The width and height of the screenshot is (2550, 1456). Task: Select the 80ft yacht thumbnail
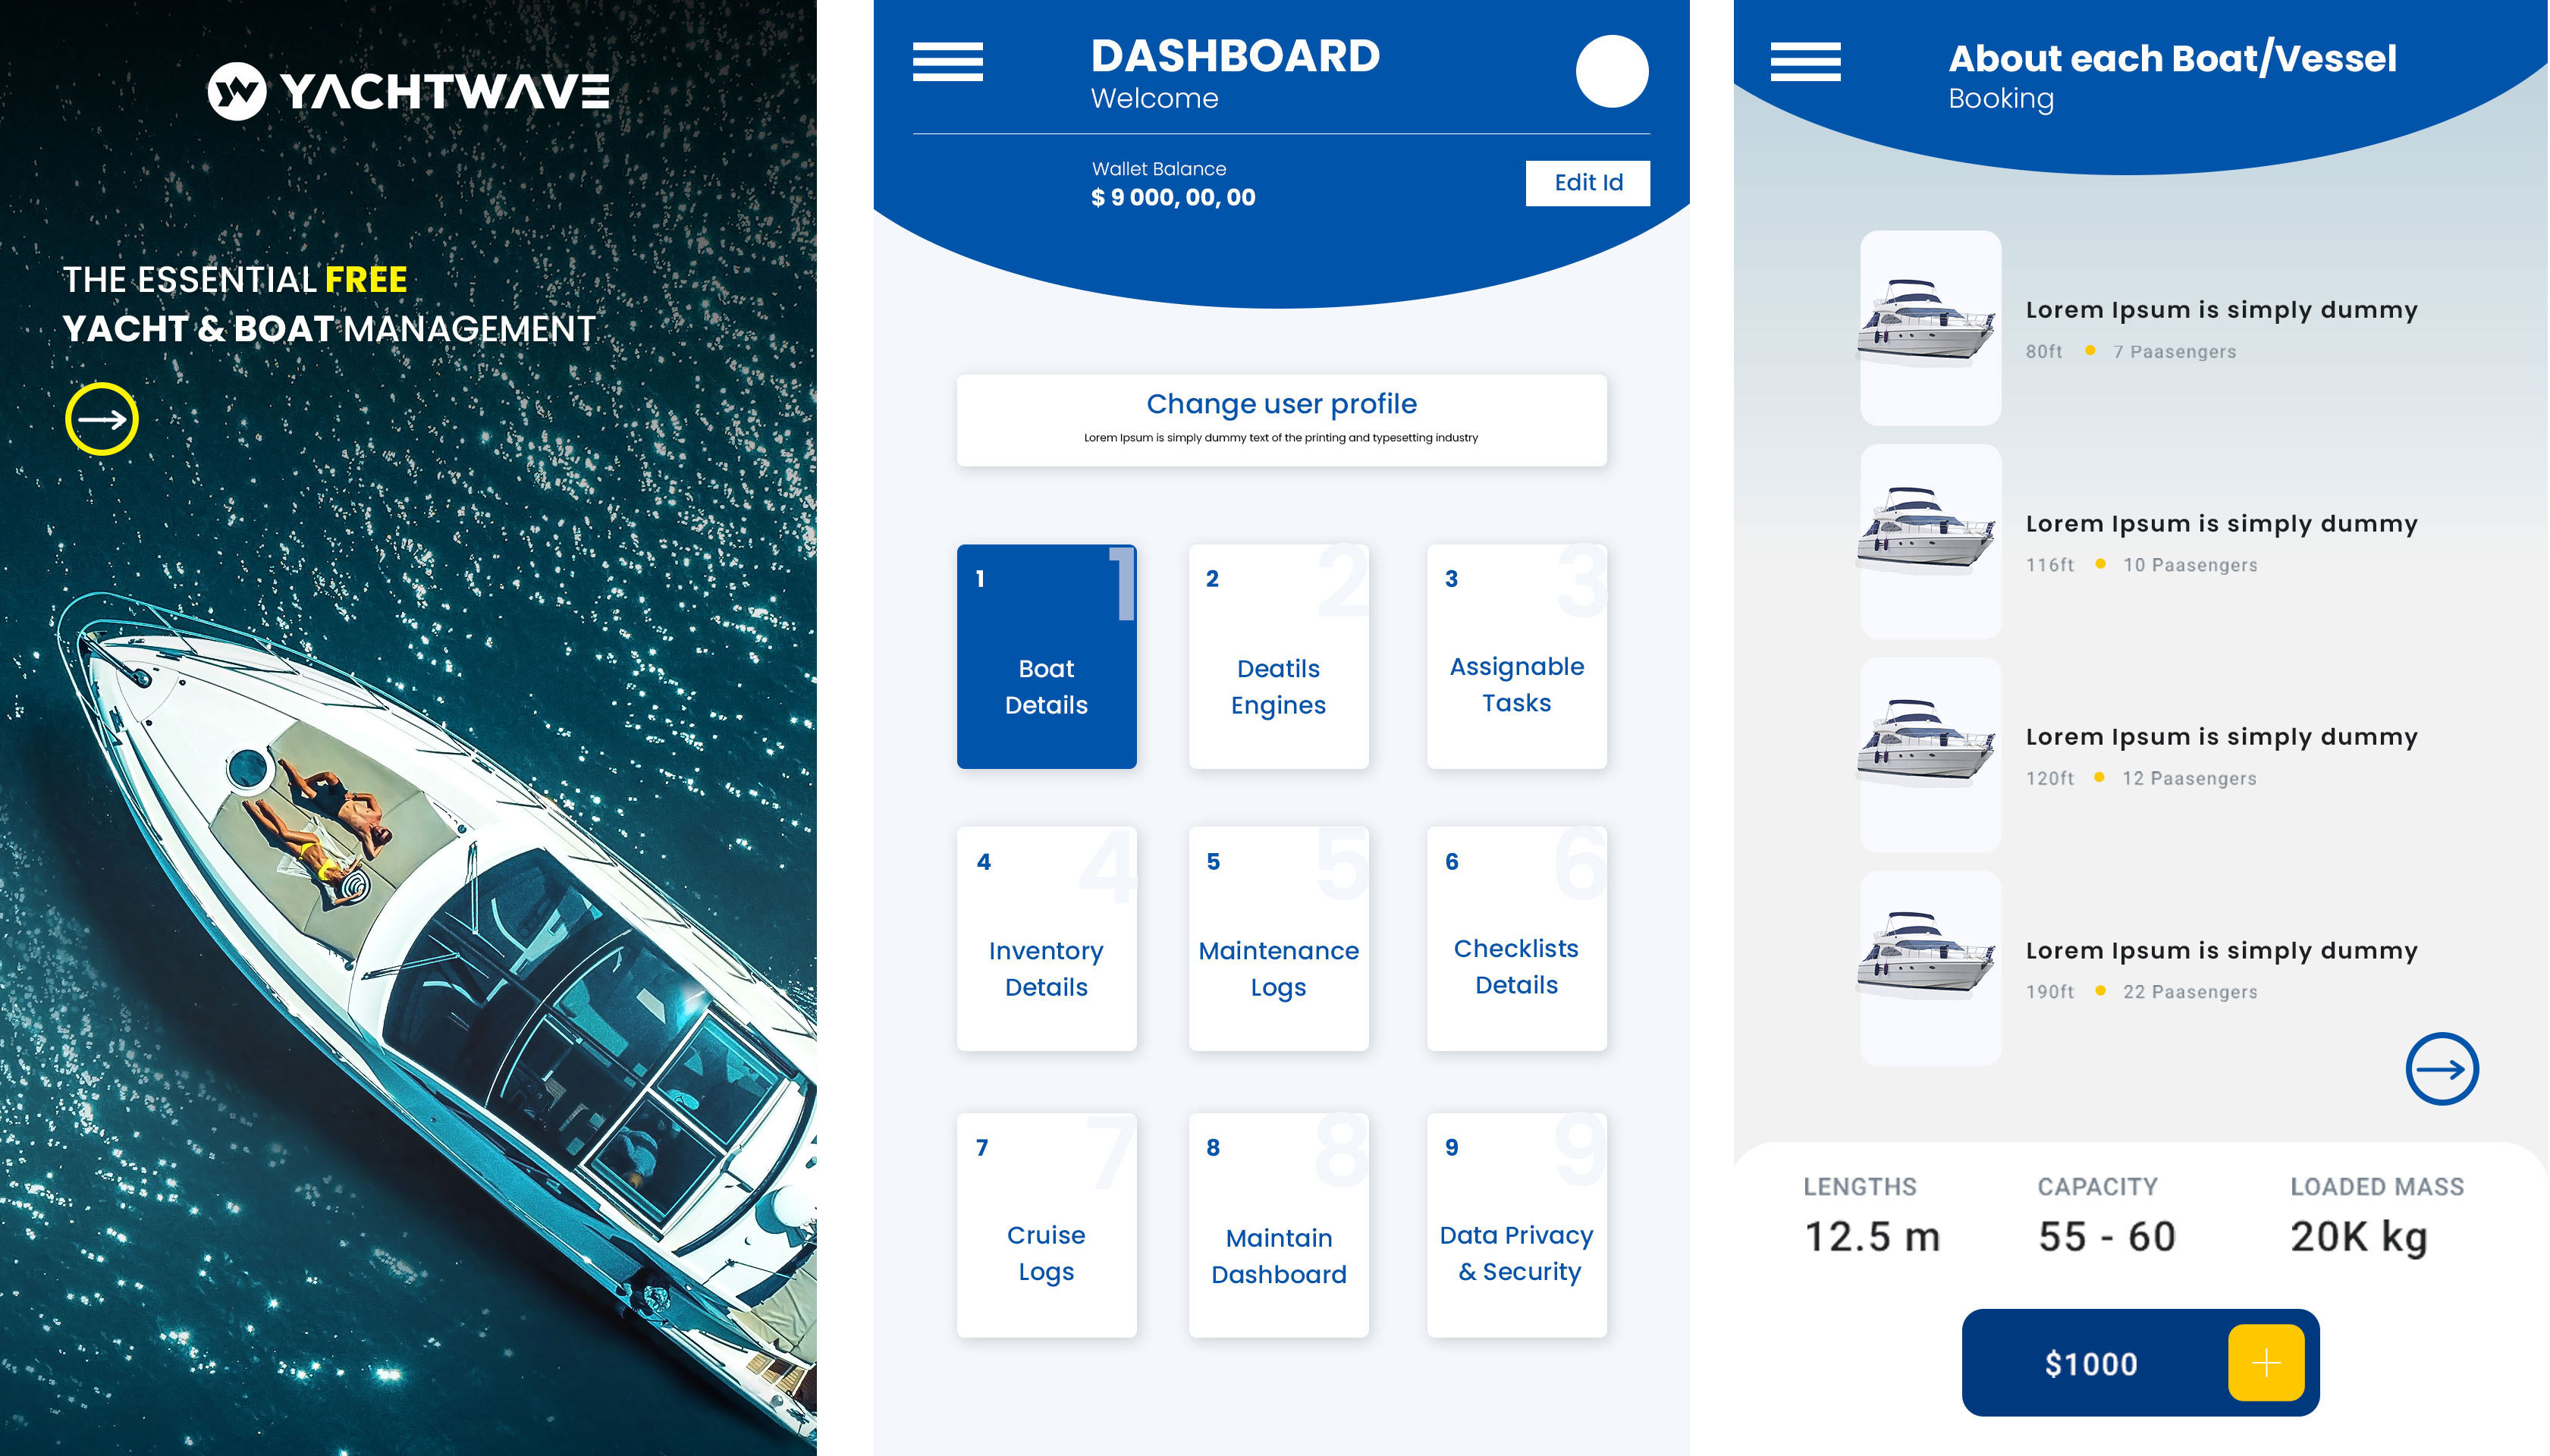1929,328
